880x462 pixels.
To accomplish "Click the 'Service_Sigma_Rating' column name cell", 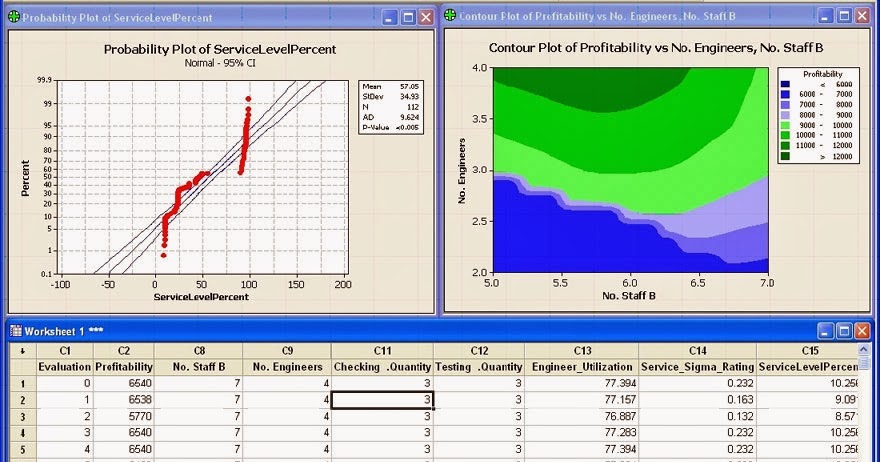I will click(698, 367).
